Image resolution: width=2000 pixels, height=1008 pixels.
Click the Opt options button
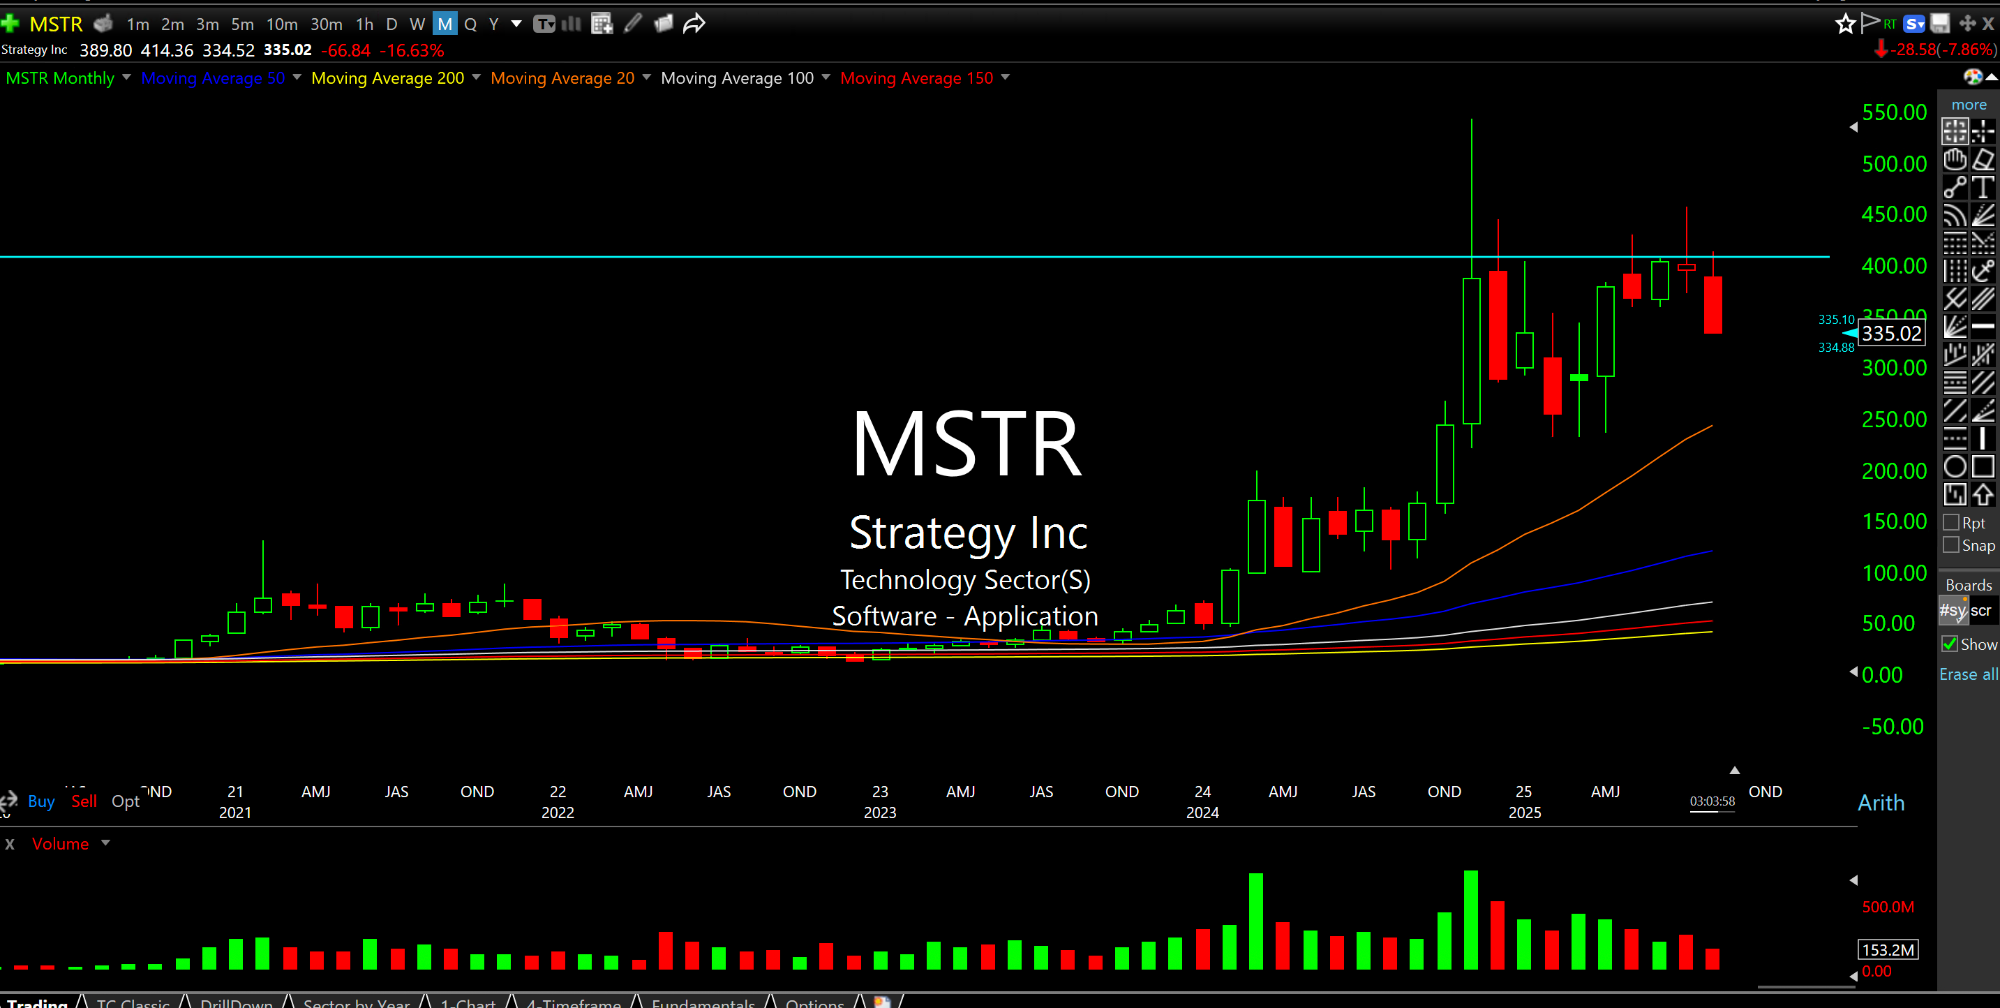(x=125, y=801)
